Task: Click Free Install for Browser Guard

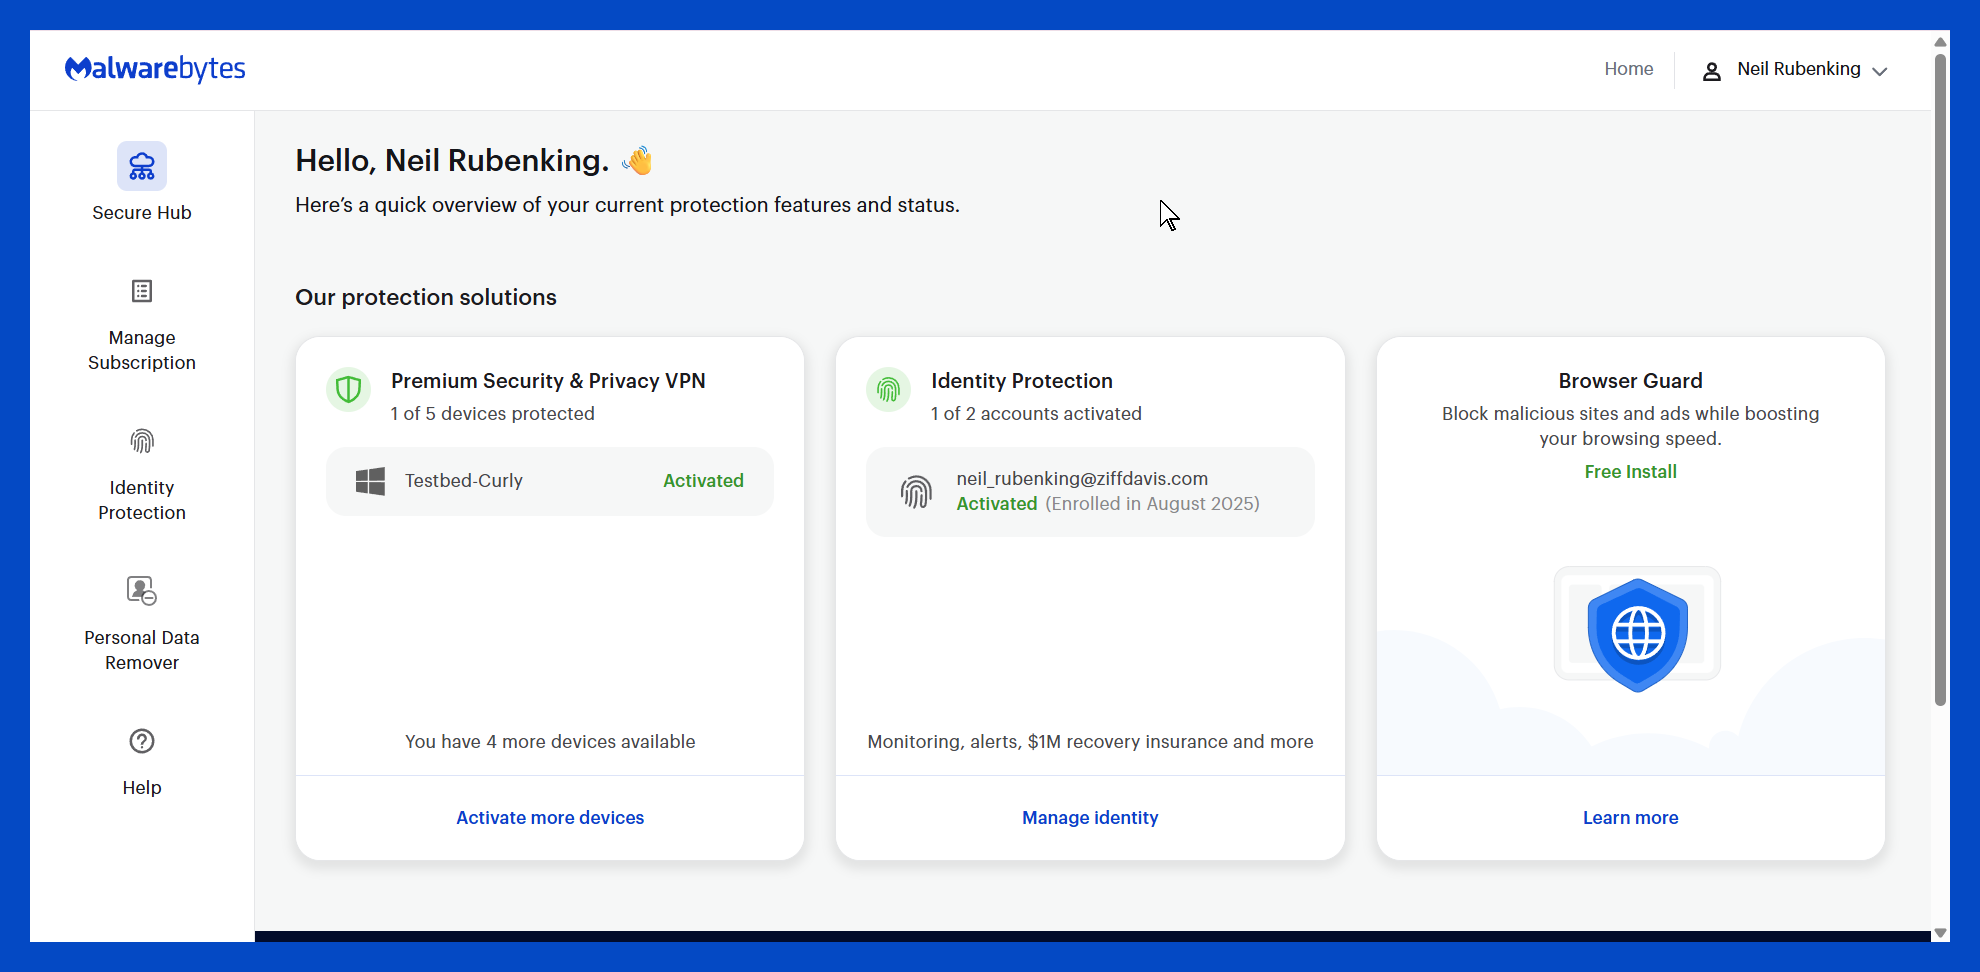Action: [x=1631, y=472]
